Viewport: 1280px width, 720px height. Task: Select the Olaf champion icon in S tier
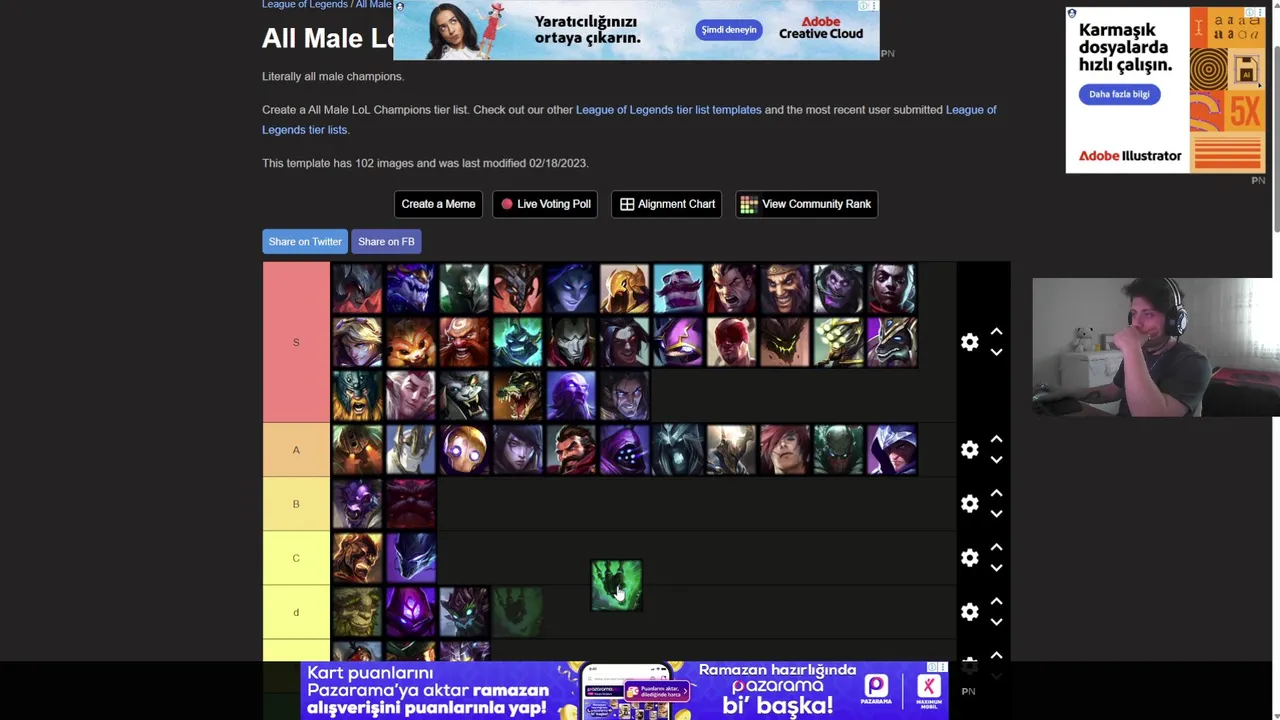[357, 396]
